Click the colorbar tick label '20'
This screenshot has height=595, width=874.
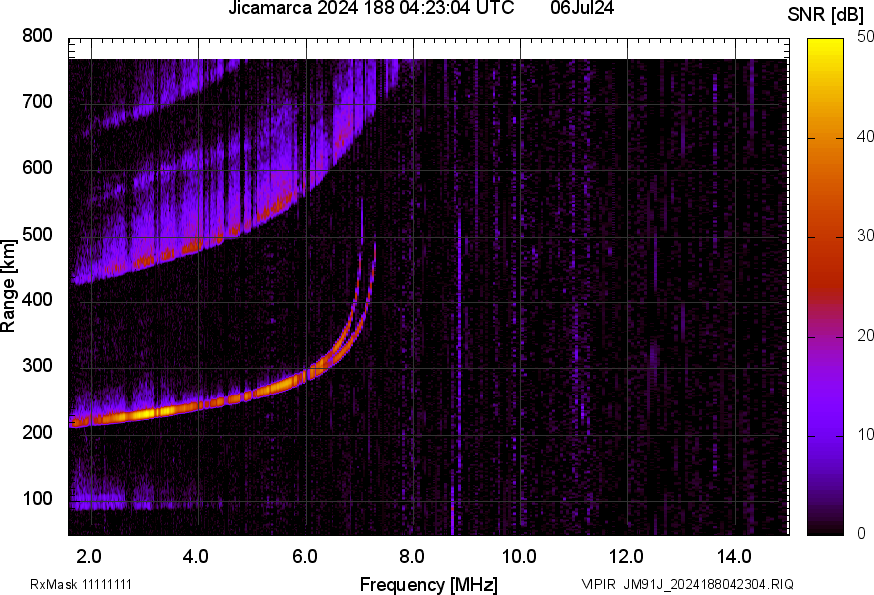click(866, 335)
